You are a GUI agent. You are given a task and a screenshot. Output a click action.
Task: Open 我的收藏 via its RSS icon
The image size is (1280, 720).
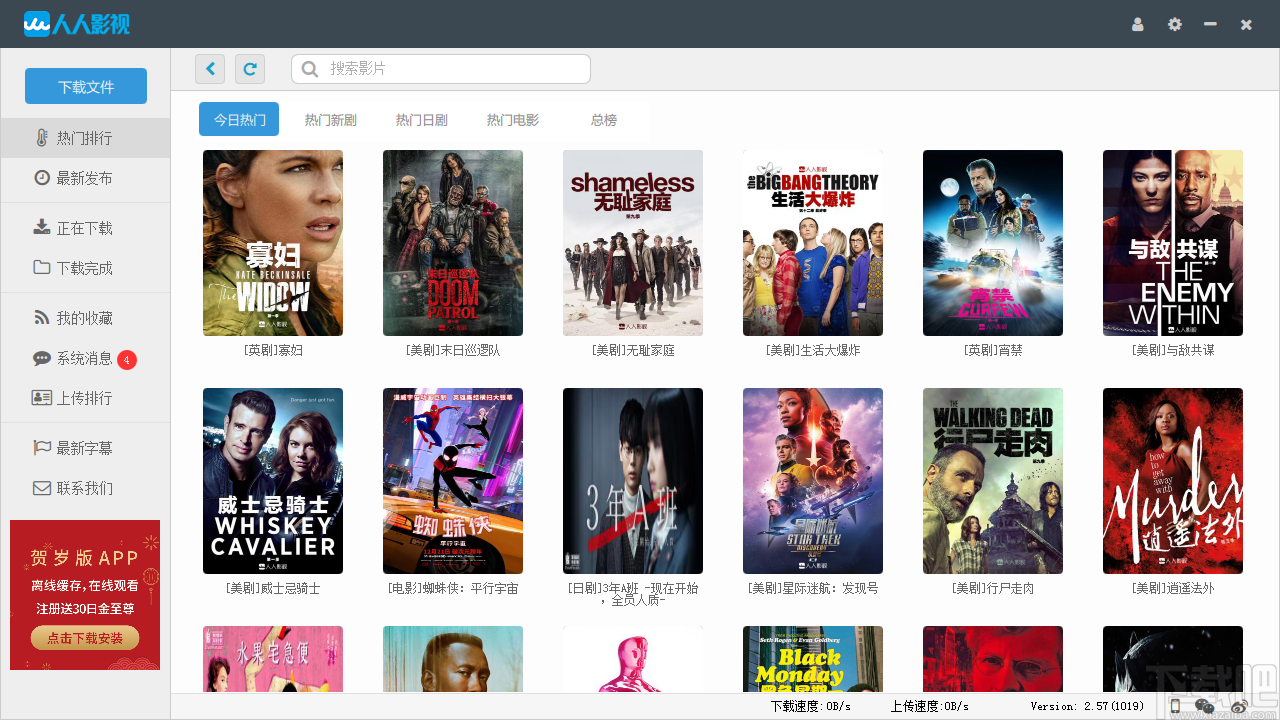(x=42, y=318)
